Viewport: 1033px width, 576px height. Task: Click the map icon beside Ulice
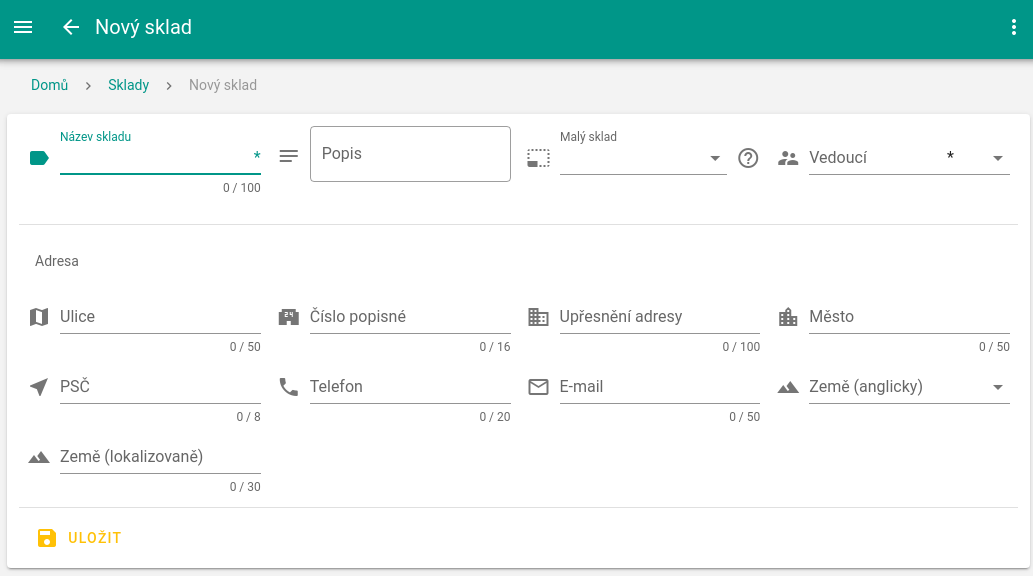pos(39,317)
